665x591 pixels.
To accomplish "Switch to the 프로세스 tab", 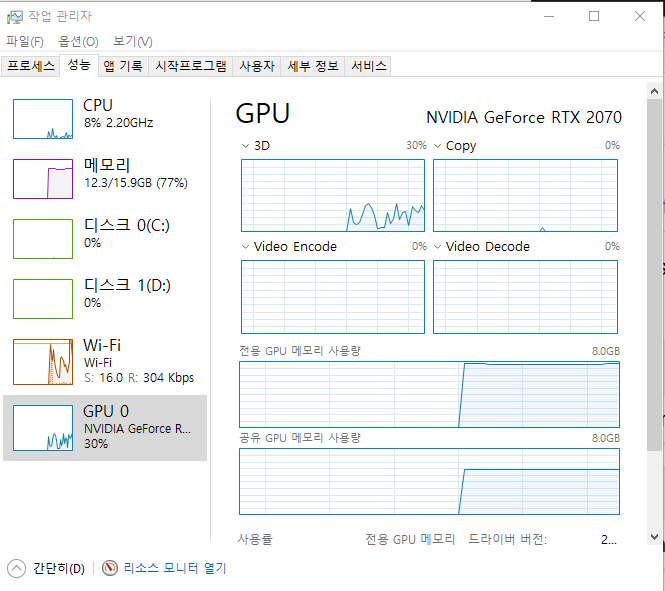I will [31, 66].
